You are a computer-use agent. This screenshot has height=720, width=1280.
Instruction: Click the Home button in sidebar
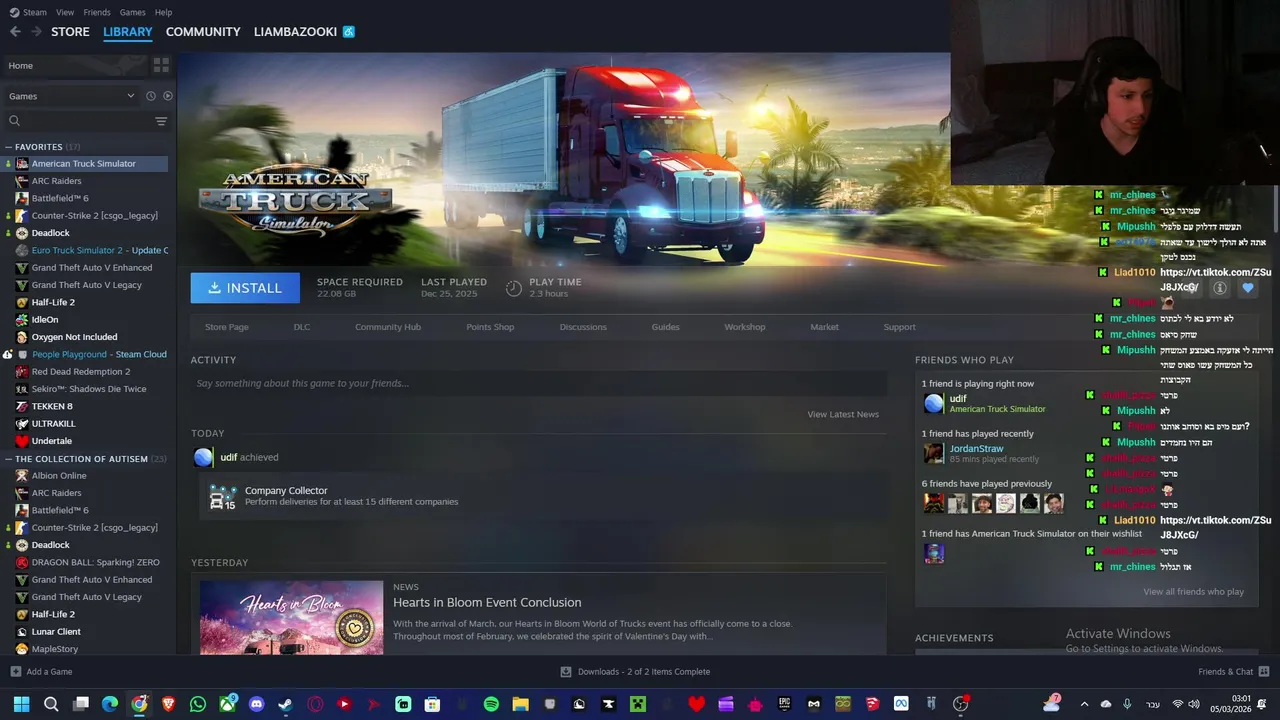point(76,65)
